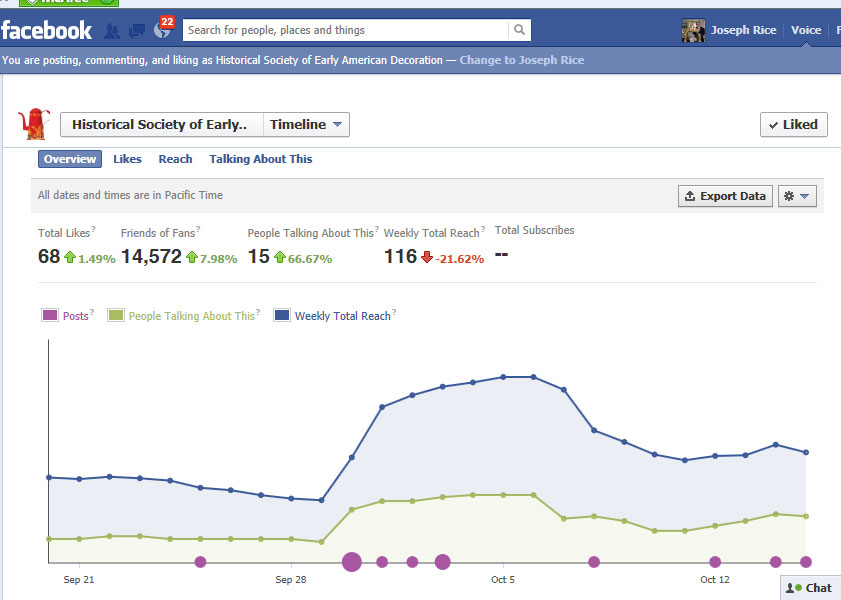Toggle the Liked button
Viewport: 841px width, 600px height.
[x=793, y=125]
